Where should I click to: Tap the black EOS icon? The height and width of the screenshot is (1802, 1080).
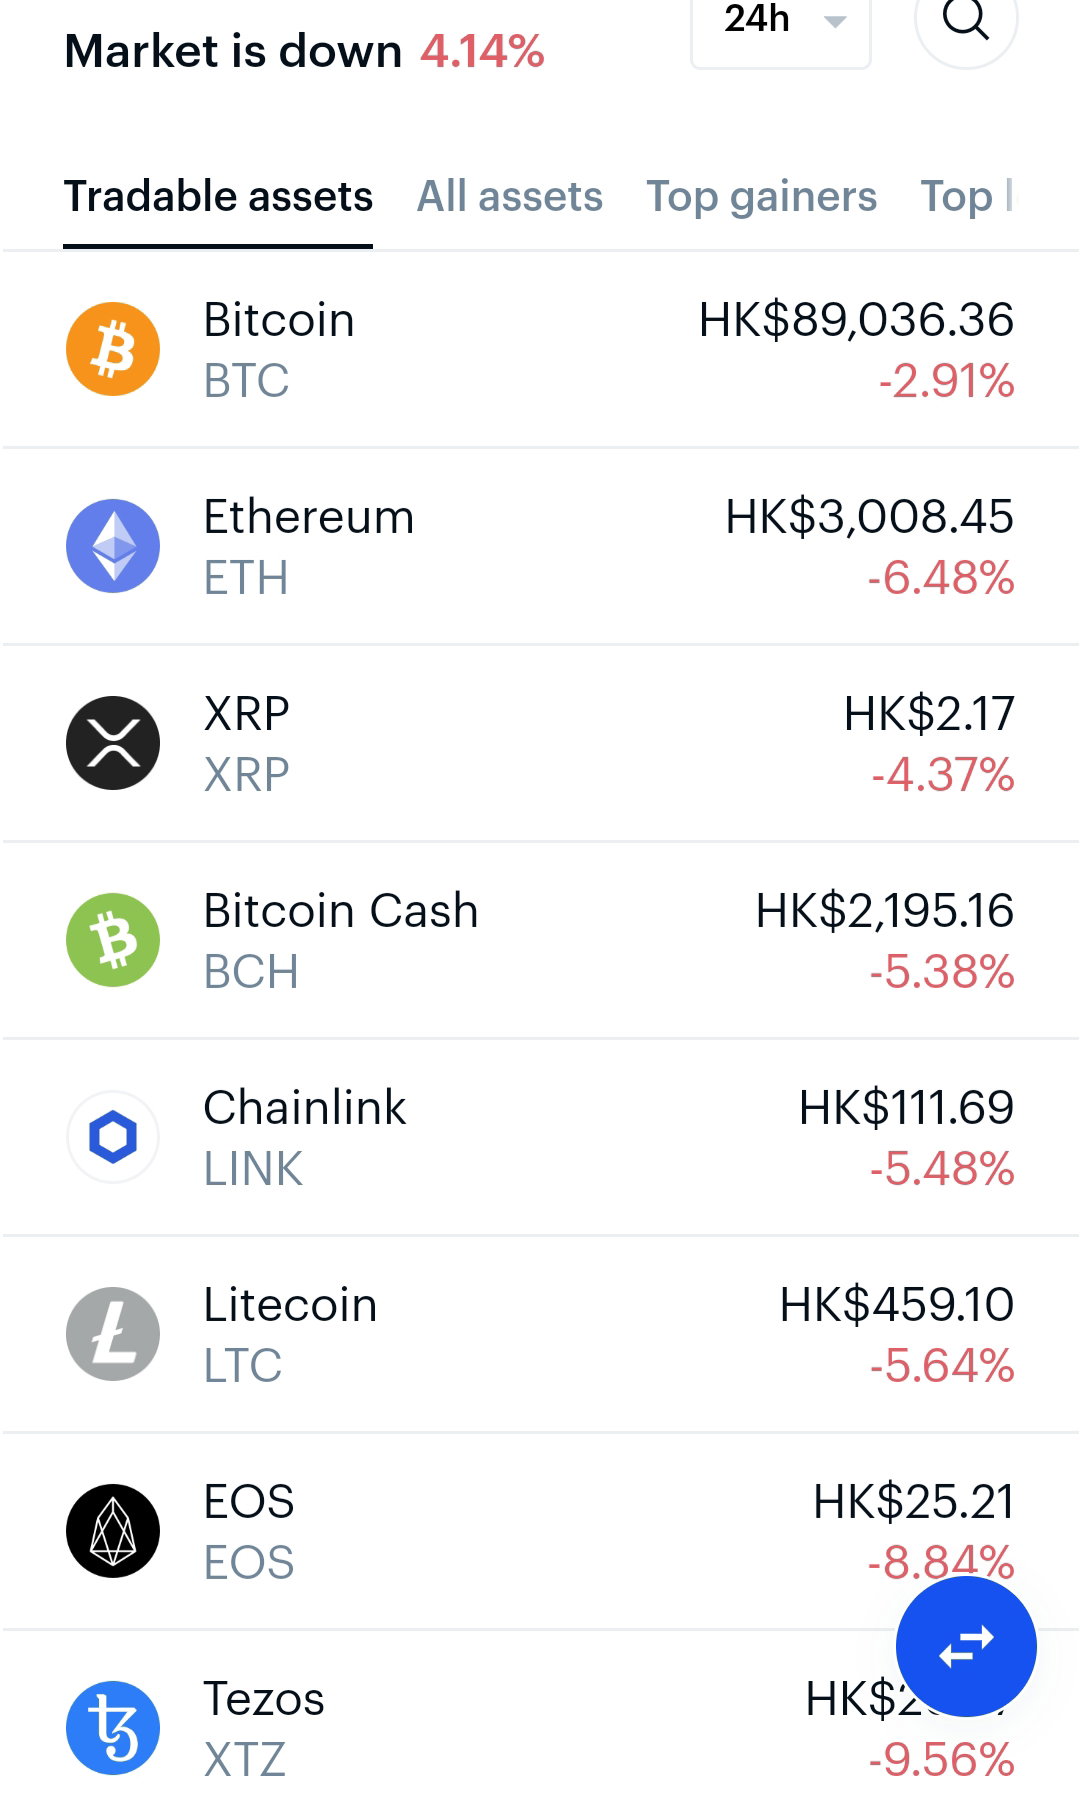[113, 1531]
